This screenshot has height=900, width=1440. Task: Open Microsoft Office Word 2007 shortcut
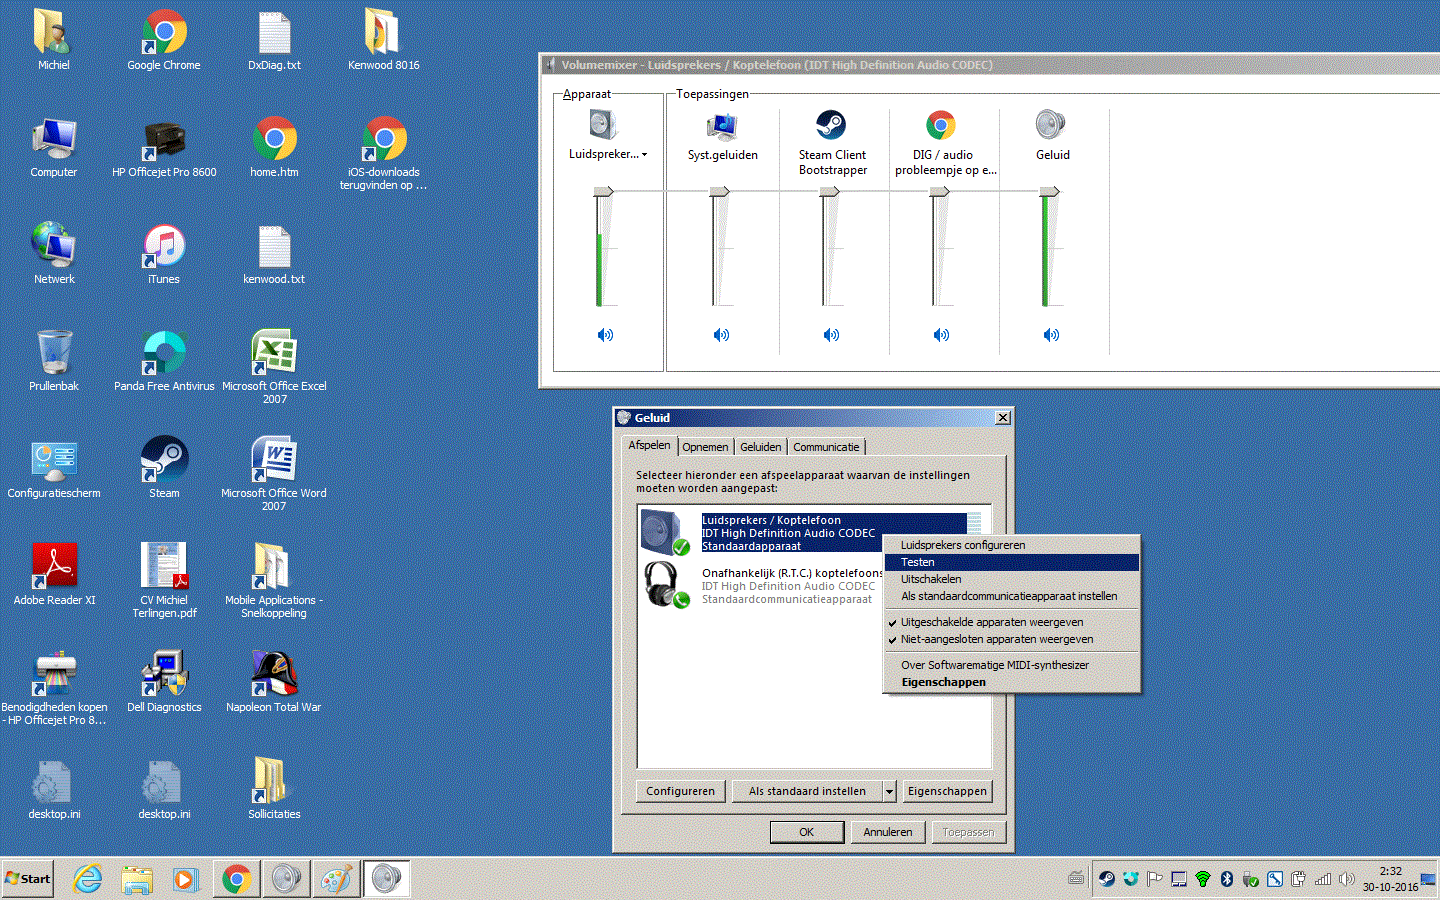(x=274, y=474)
